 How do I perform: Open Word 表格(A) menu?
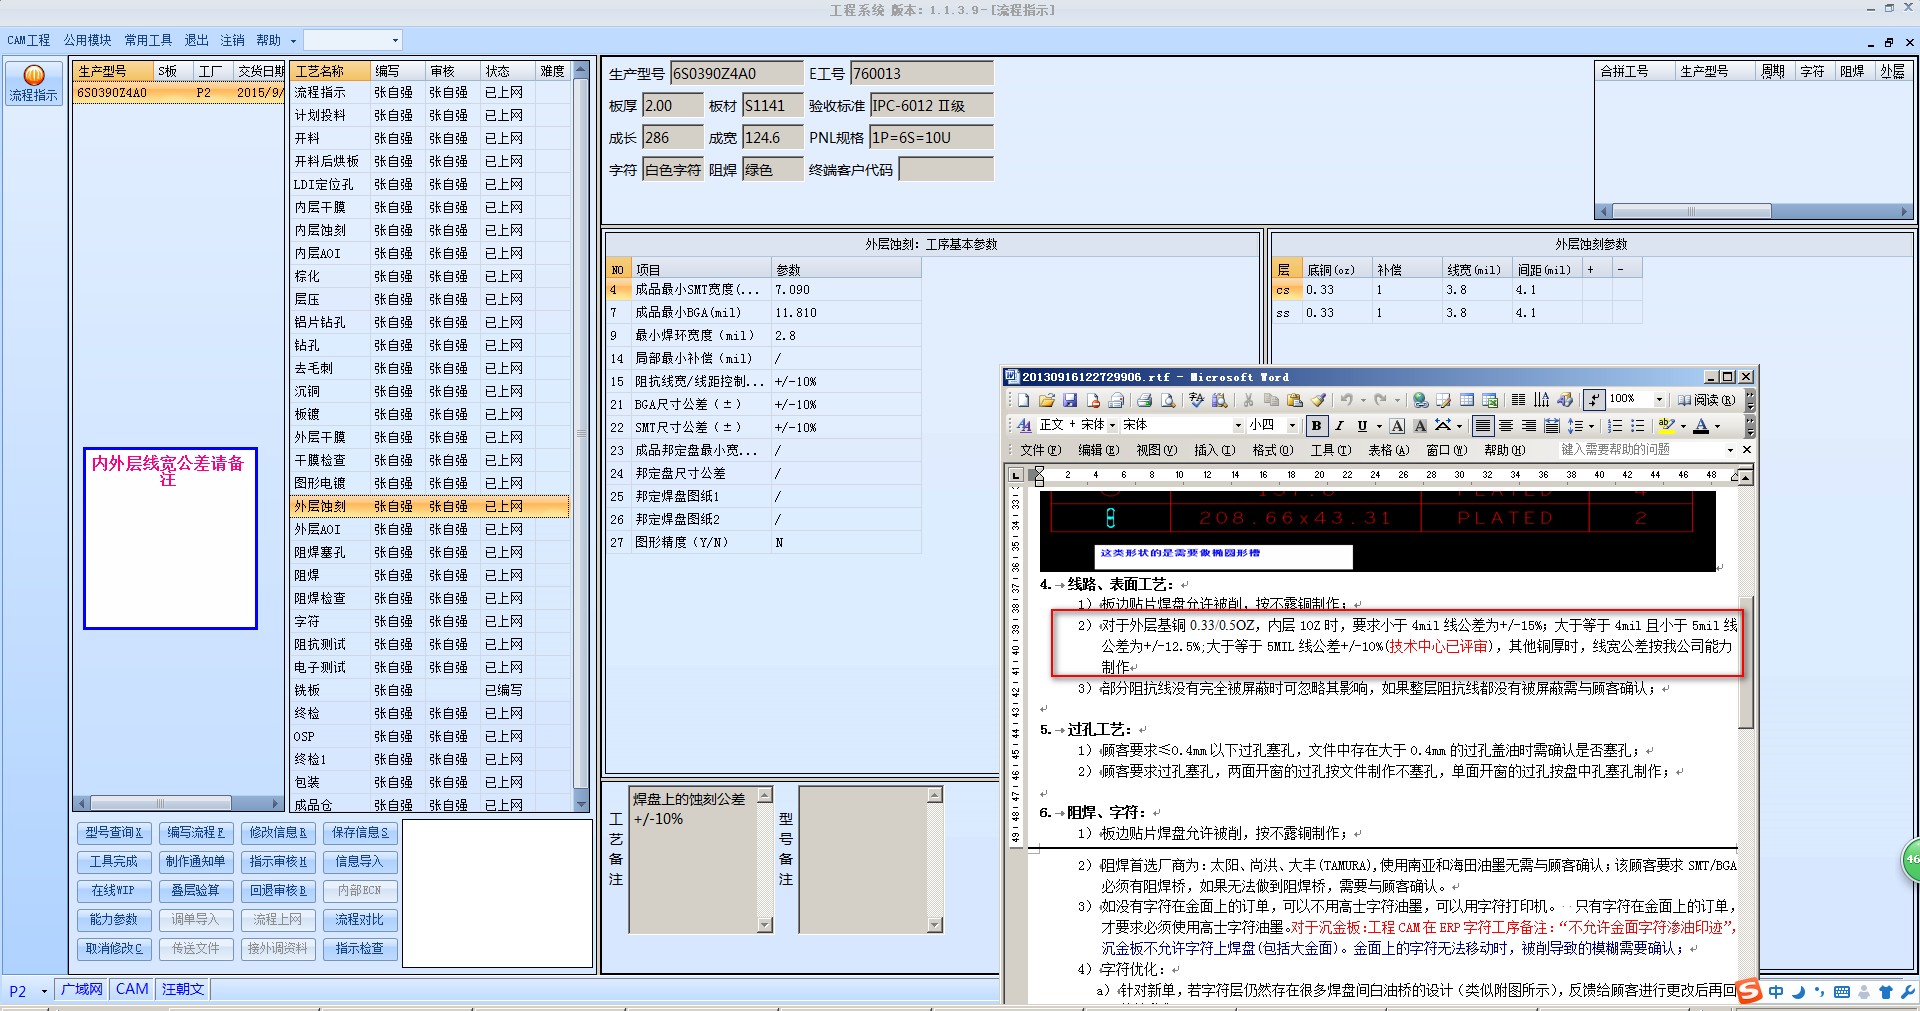[1388, 450]
